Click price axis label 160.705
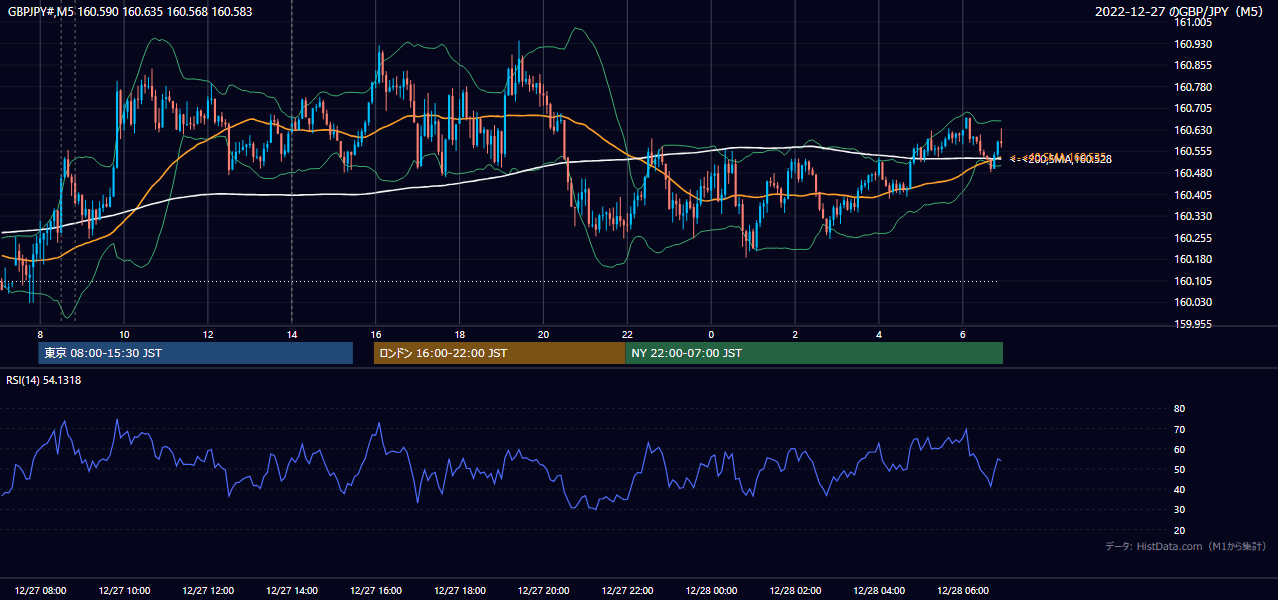Viewport: 1278px width, 600px height. [x=1193, y=108]
